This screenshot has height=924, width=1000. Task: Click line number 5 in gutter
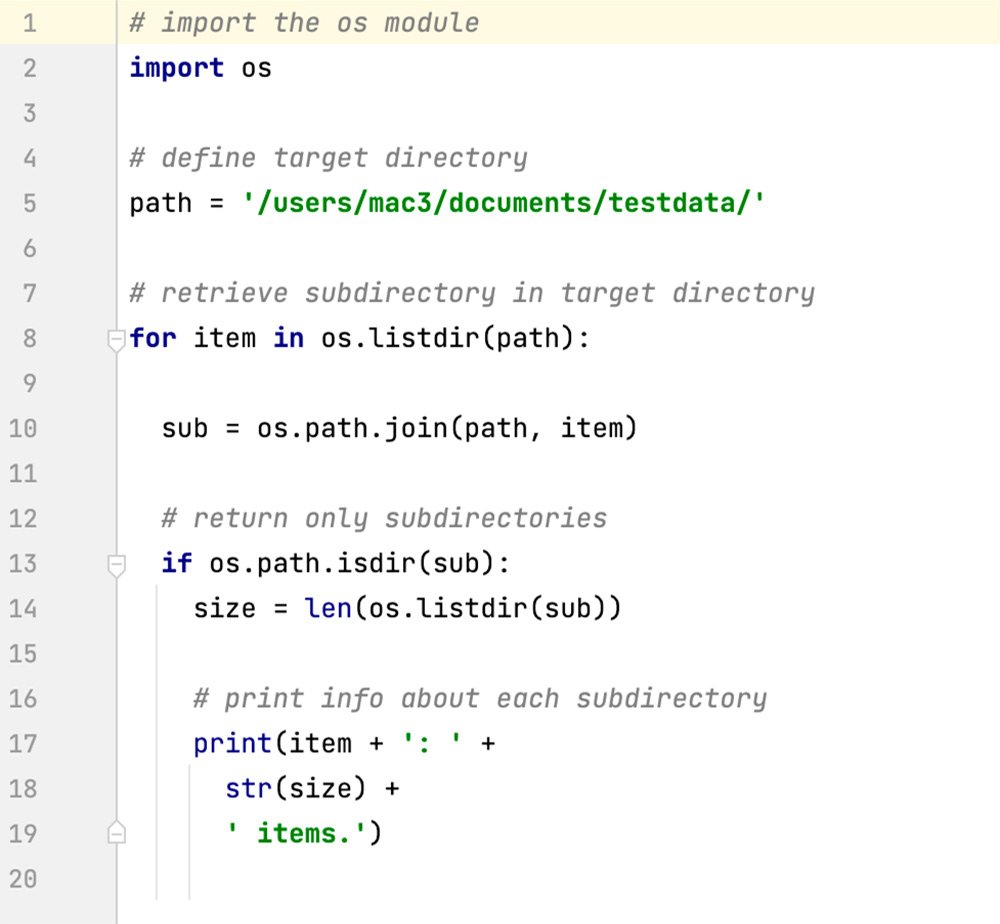click(28, 204)
